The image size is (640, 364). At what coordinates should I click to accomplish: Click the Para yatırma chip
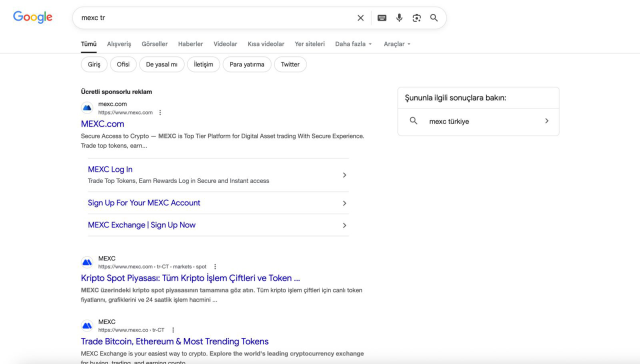point(247,64)
